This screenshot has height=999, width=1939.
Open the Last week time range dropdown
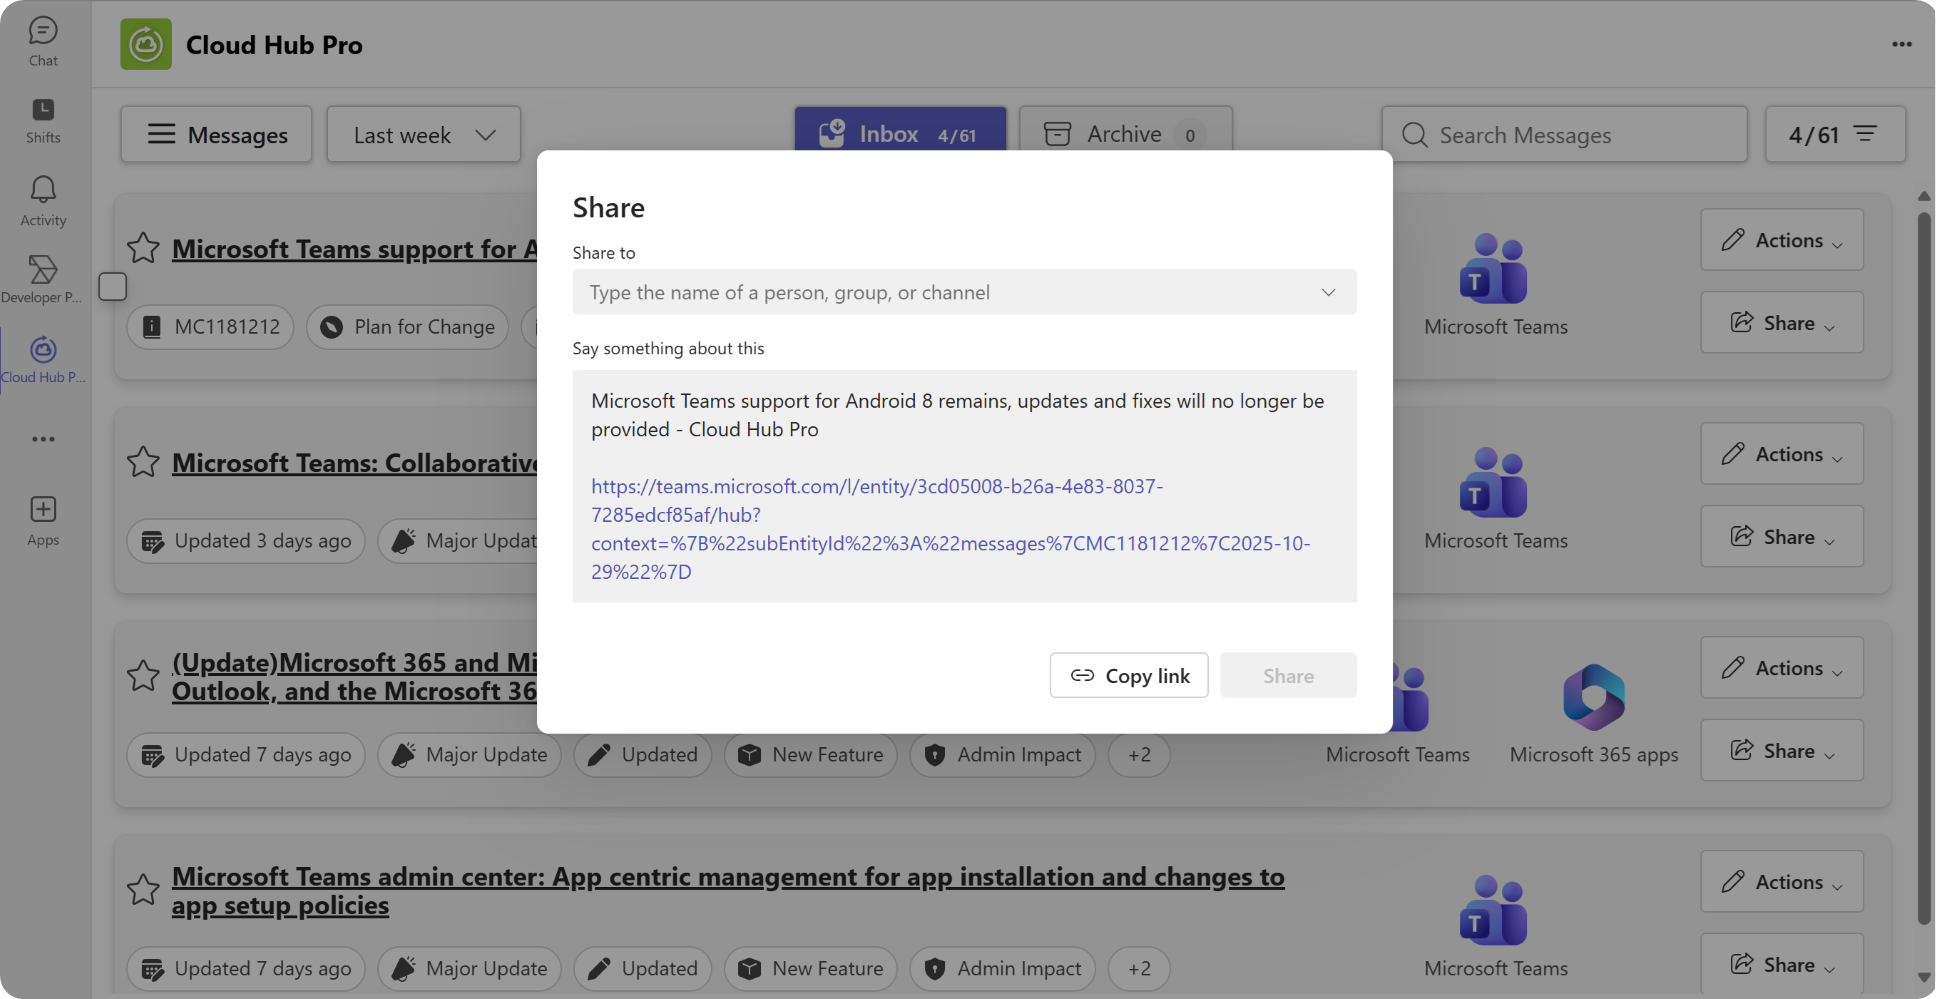[422, 134]
